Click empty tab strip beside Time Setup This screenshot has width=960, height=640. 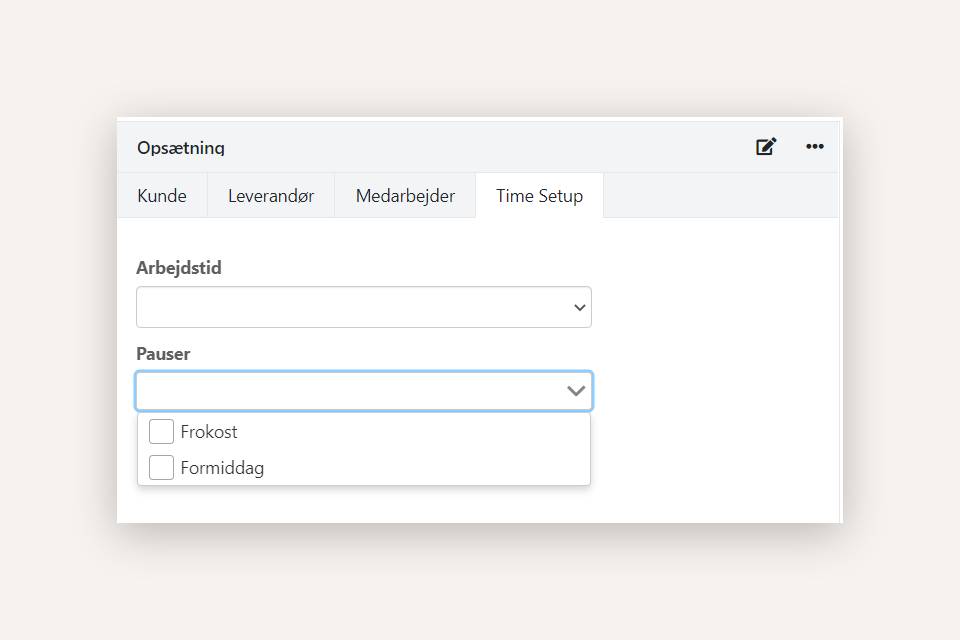pos(720,196)
